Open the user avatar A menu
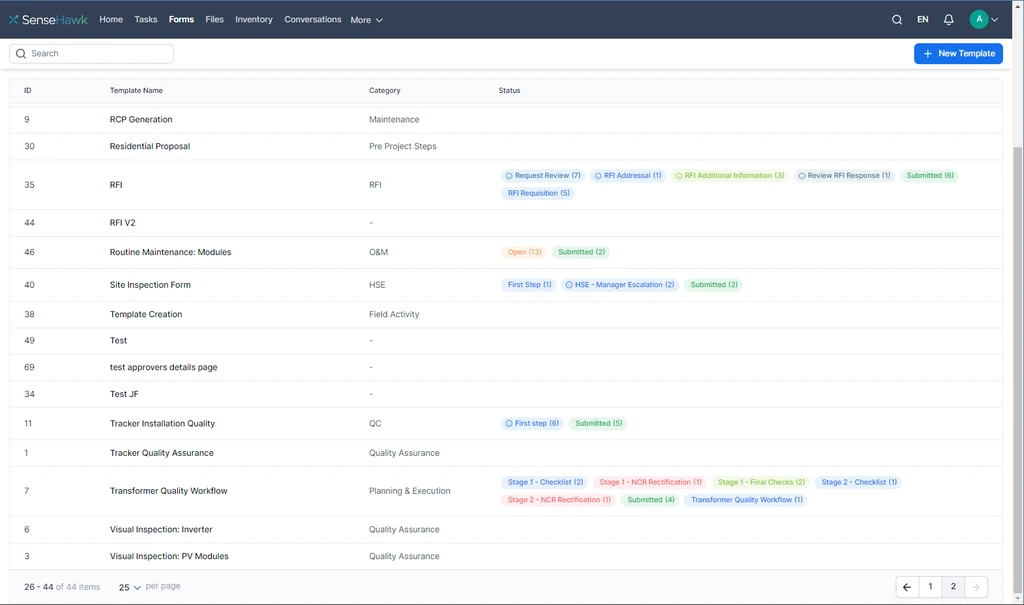1024x605 pixels. pos(978,20)
